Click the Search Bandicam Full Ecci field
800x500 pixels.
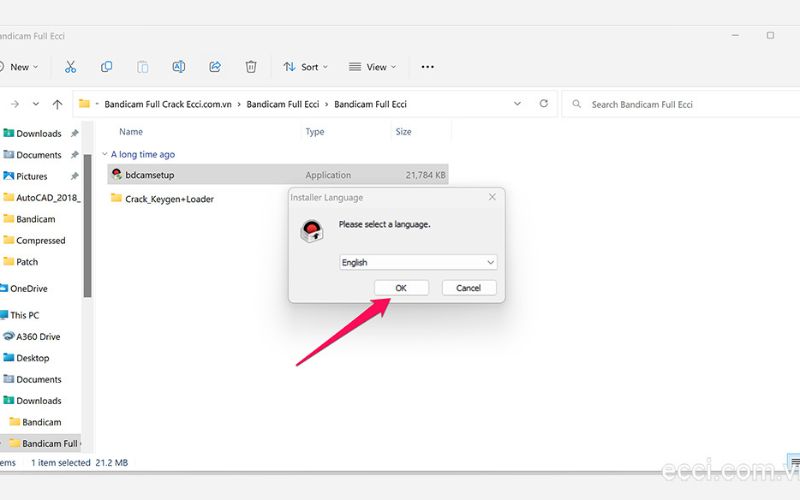pos(681,104)
